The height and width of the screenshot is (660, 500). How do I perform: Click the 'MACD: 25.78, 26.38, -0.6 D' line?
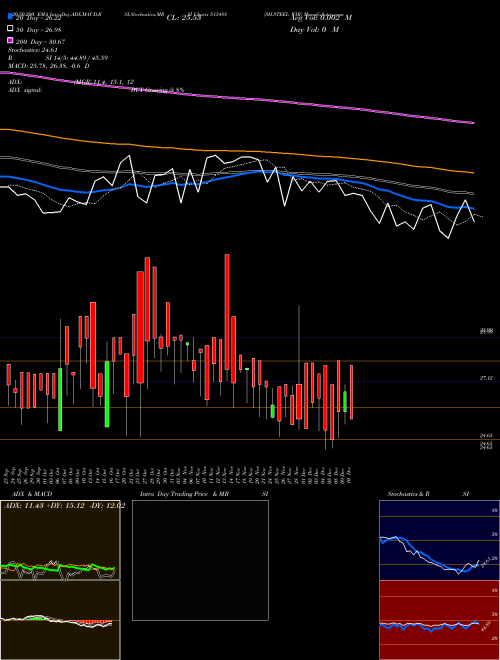(49, 66)
